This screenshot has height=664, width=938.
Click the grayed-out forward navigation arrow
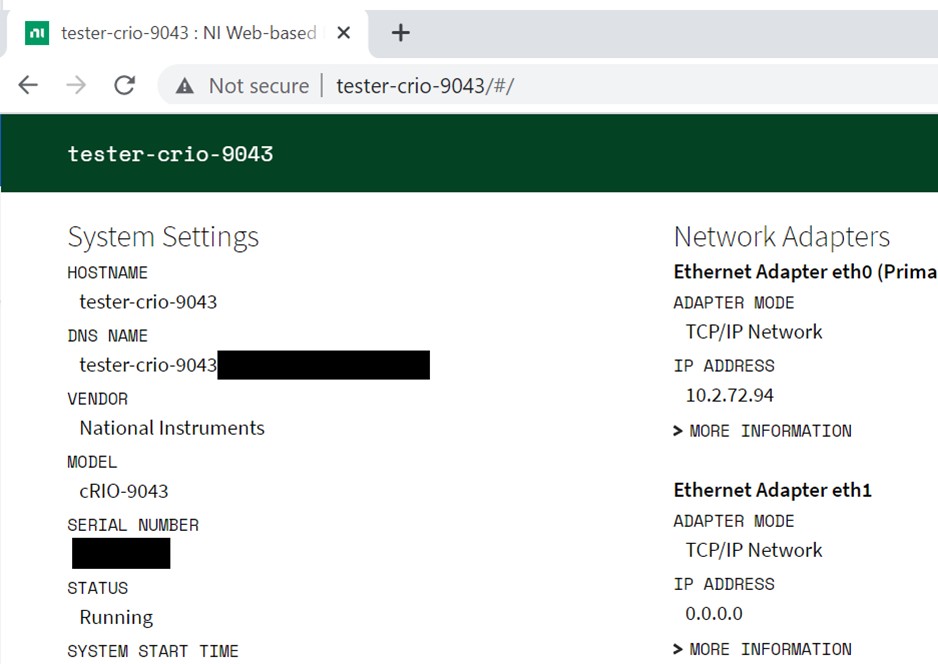[76, 85]
